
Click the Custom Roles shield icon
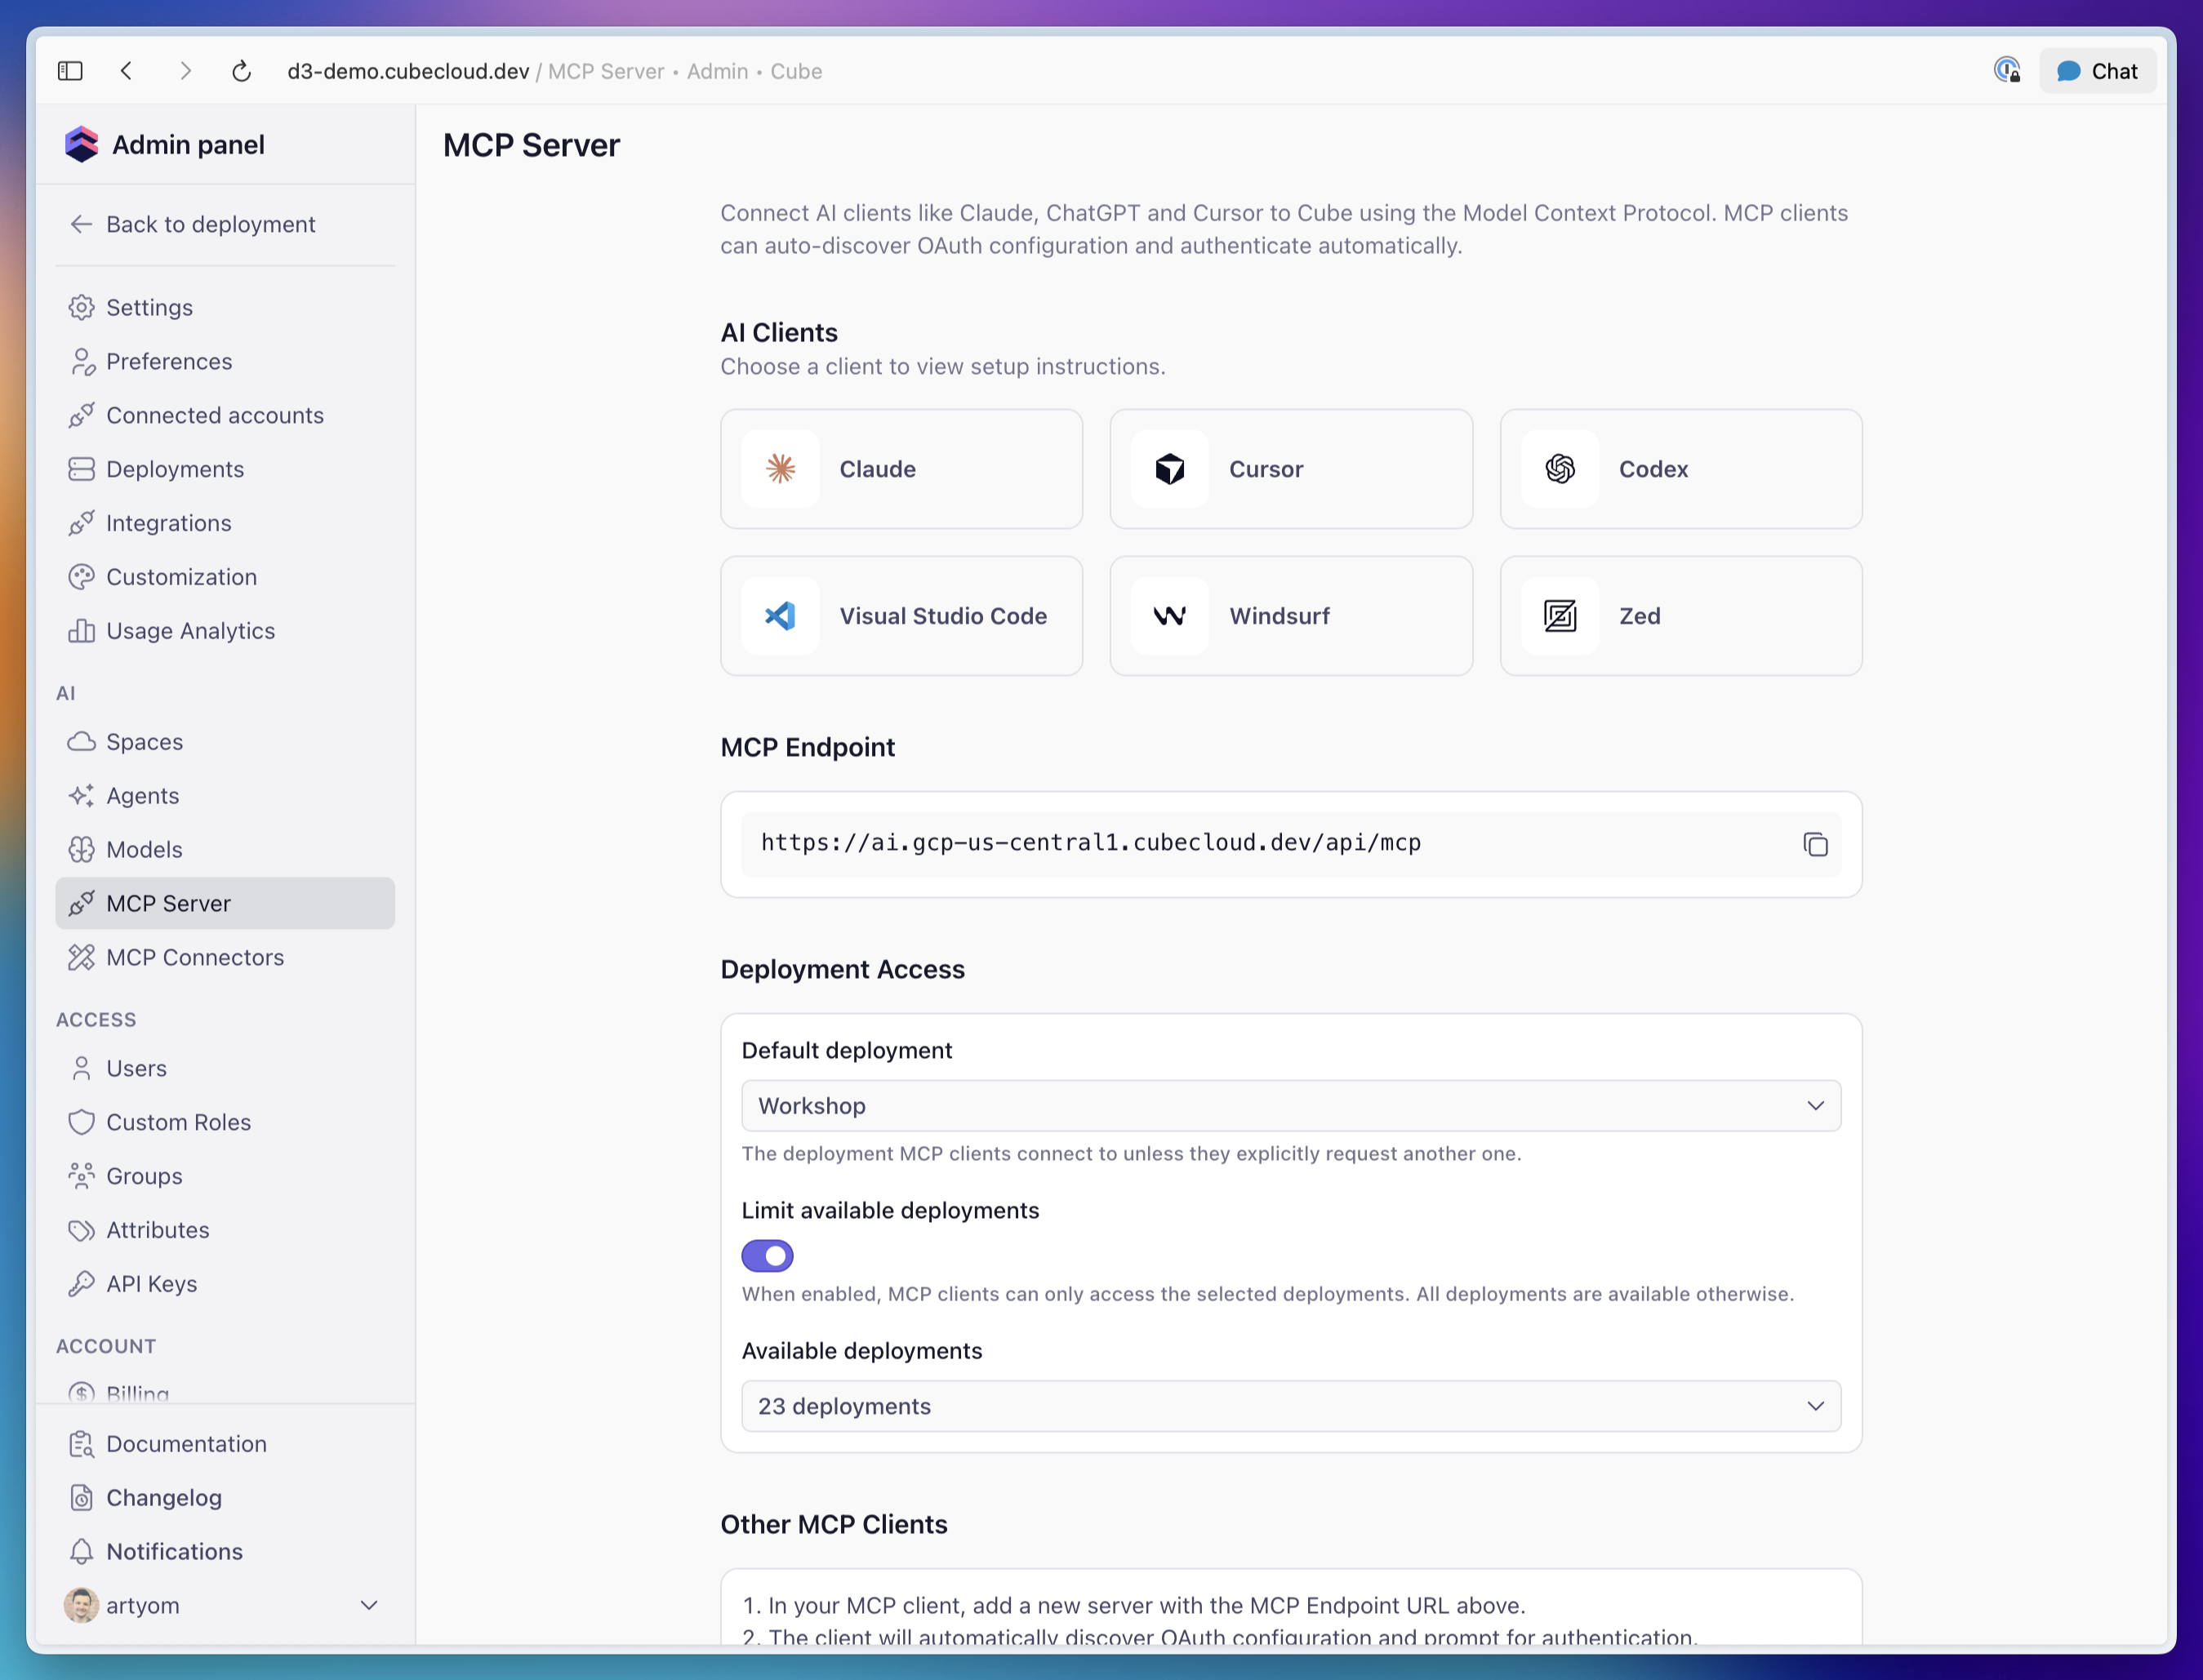point(81,1123)
